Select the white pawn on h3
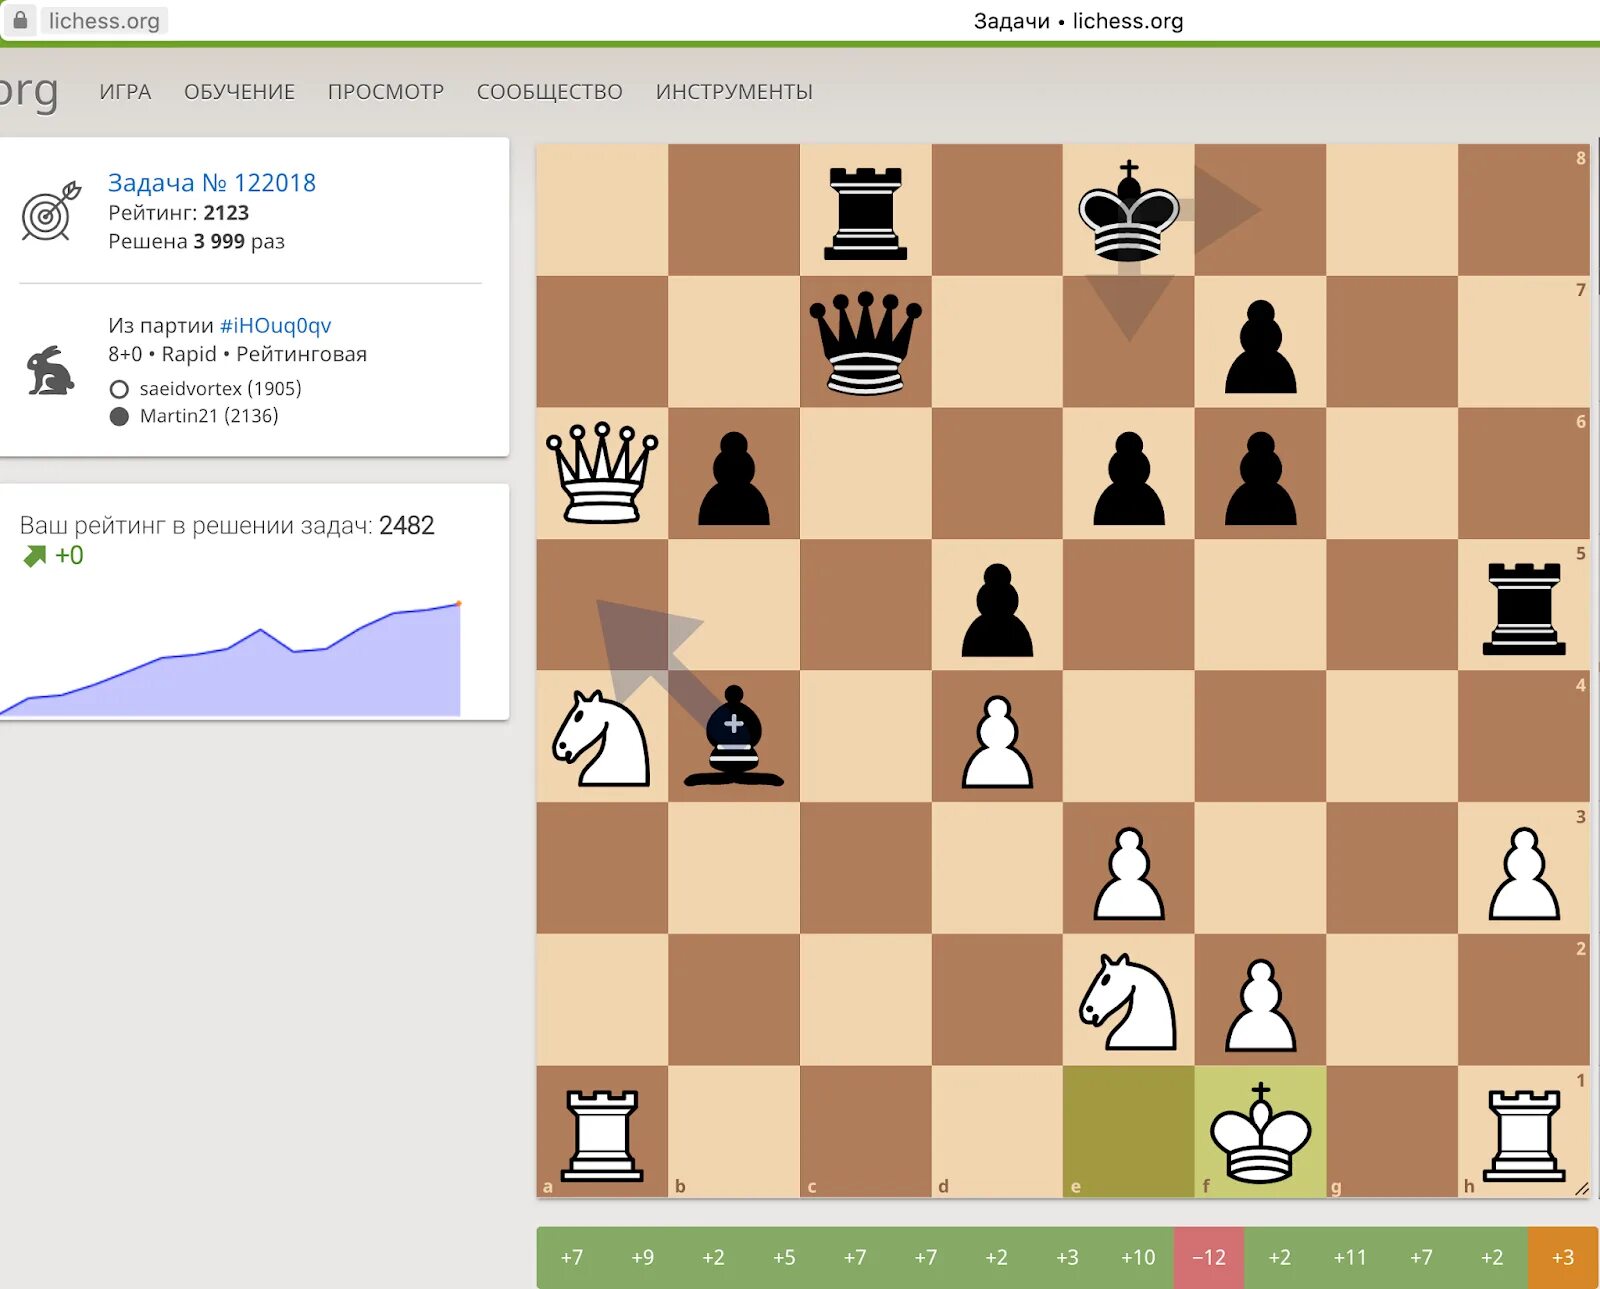 tap(1524, 873)
